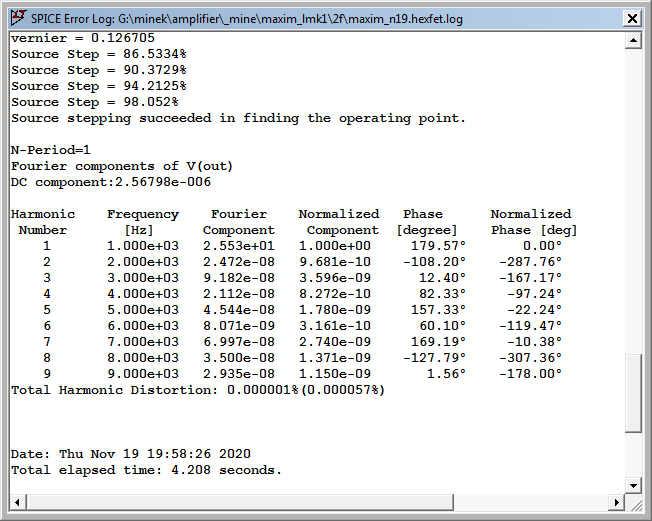The image size is (652, 521).
Task: Click the N-Period=1 line
Action: click(x=50, y=150)
